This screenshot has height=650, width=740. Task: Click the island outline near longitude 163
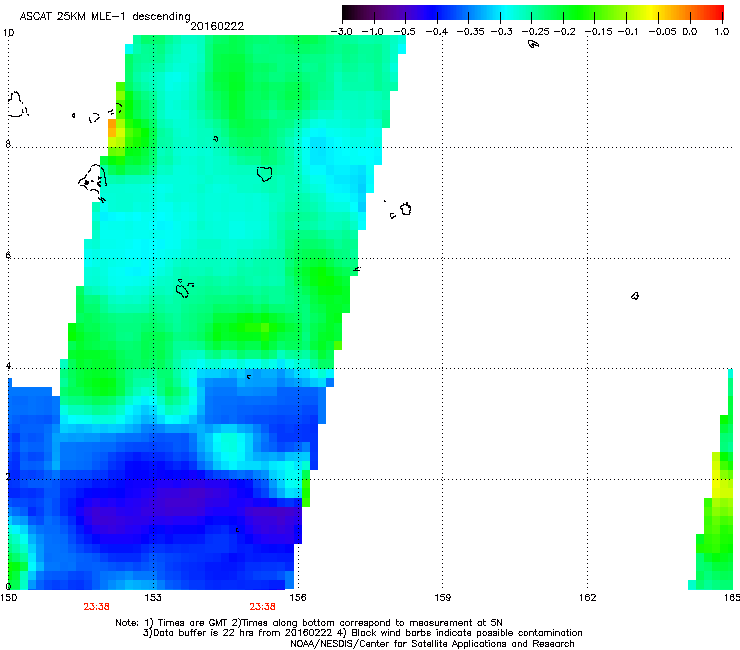(635, 296)
